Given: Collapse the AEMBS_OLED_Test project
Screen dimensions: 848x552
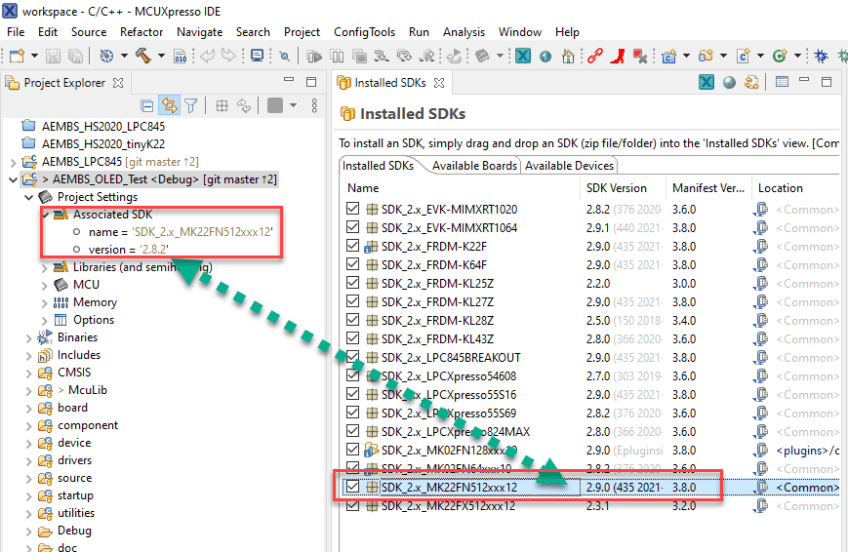Looking at the screenshot, I should click(x=12, y=180).
